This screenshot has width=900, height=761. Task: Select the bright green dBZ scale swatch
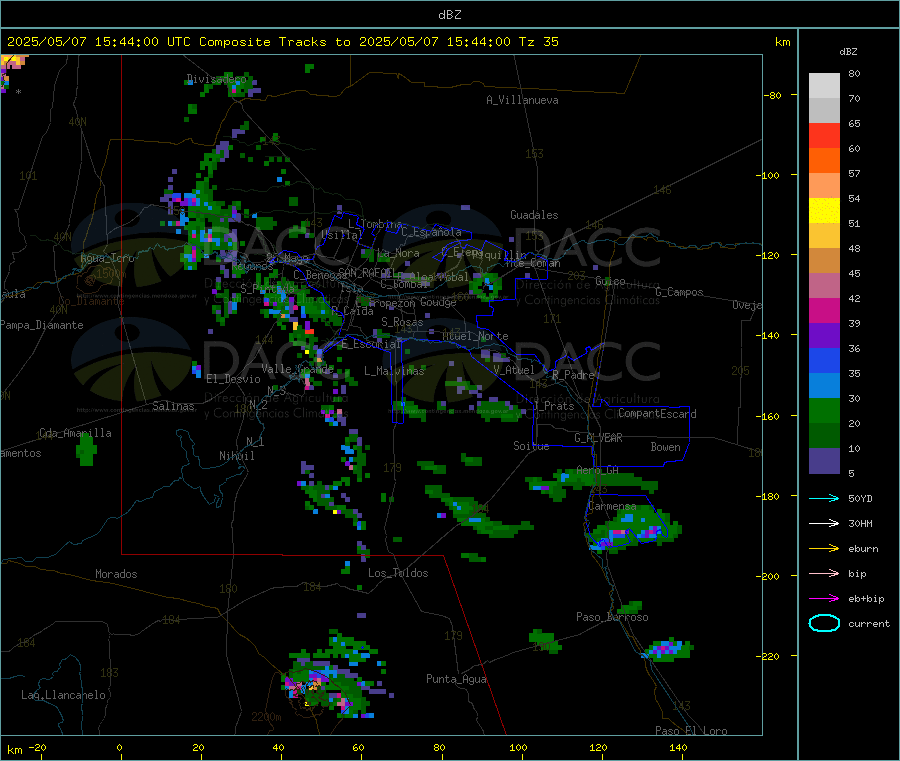(824, 410)
